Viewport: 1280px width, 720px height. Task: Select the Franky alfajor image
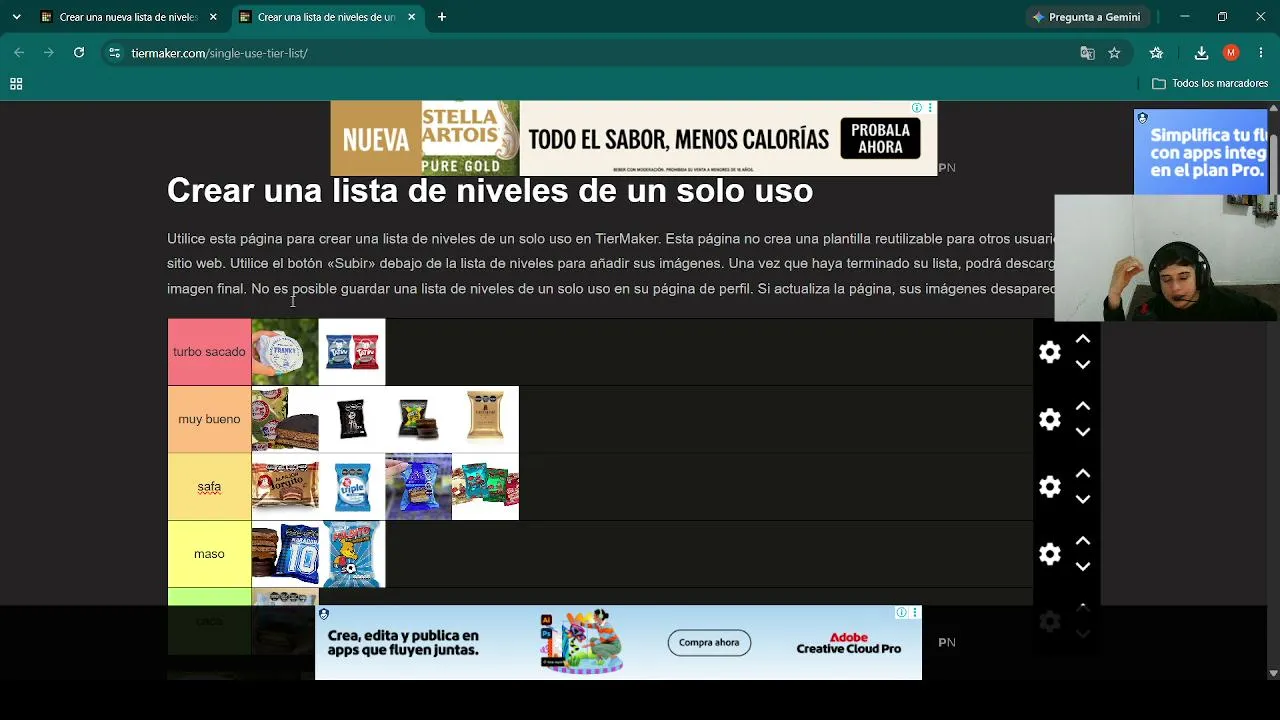(285, 352)
